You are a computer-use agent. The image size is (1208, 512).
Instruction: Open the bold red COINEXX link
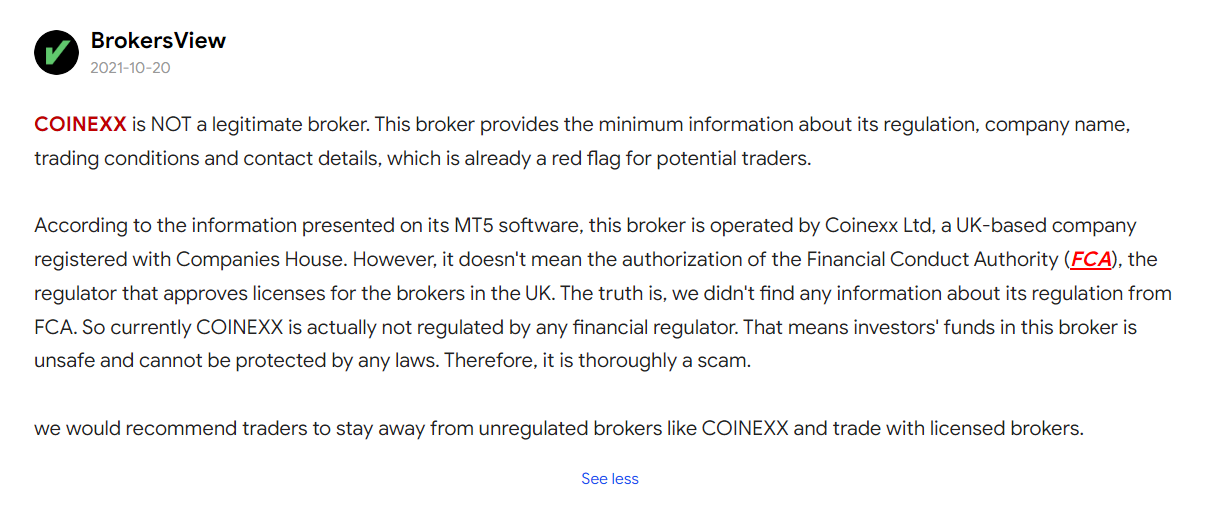[x=80, y=125]
